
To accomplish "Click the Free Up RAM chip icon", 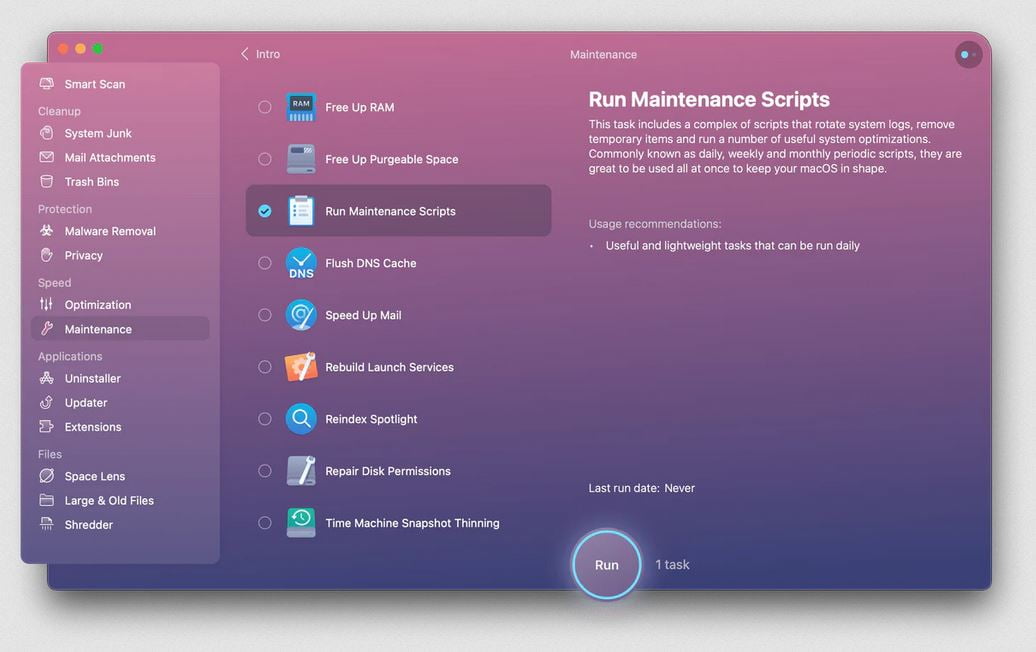I will [301, 107].
